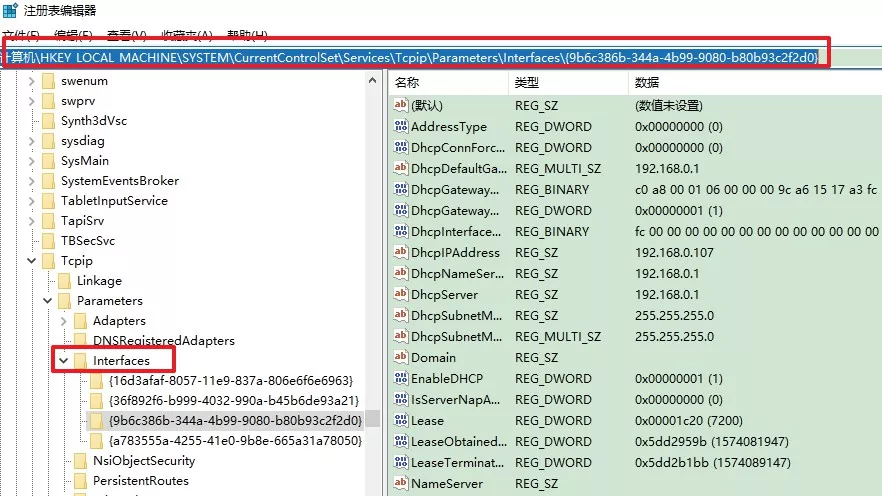Click the DhcpIPAddress string value icon

[x=401, y=253]
